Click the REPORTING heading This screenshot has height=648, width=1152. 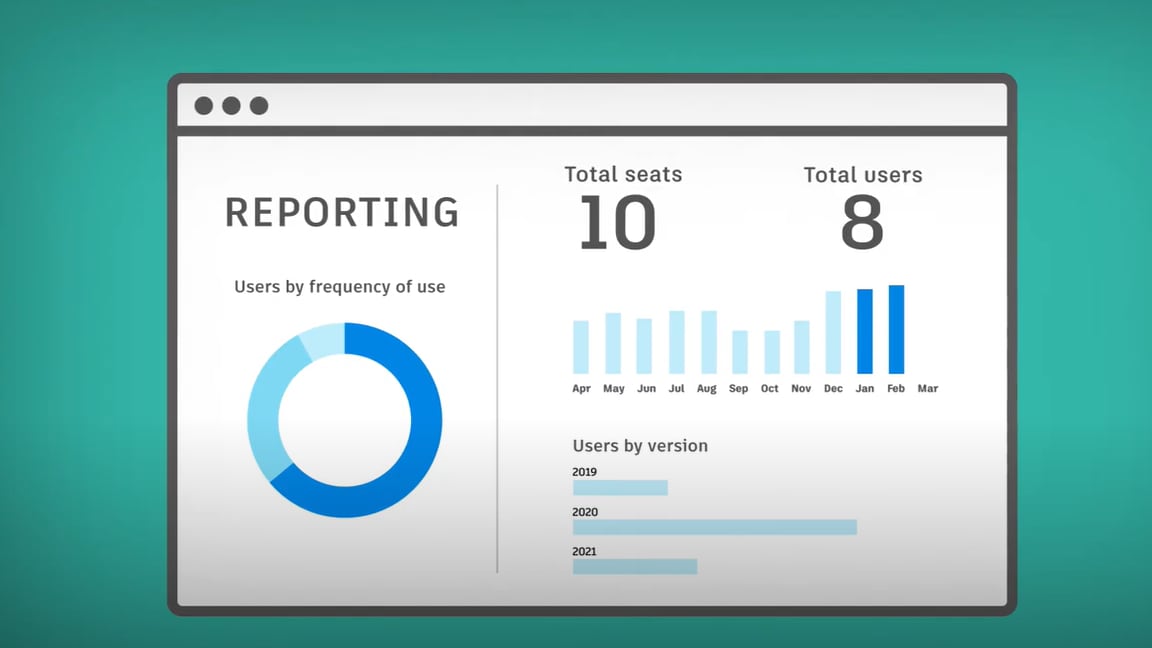(342, 213)
